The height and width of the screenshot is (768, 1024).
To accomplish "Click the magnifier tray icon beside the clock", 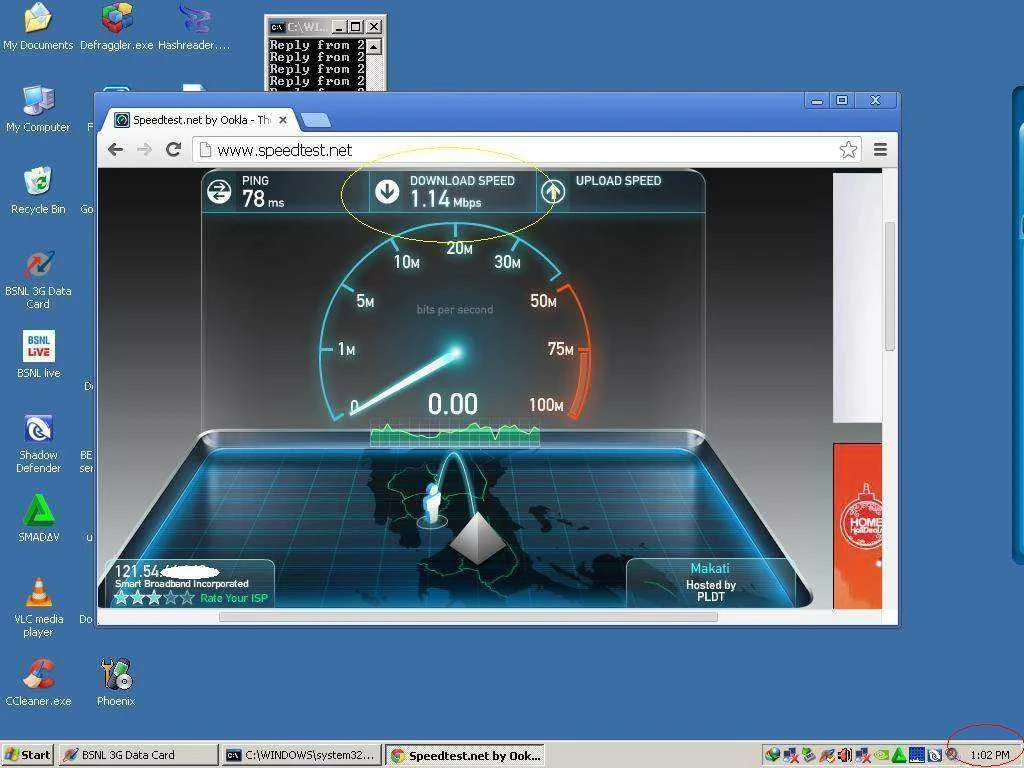I will click(x=952, y=755).
